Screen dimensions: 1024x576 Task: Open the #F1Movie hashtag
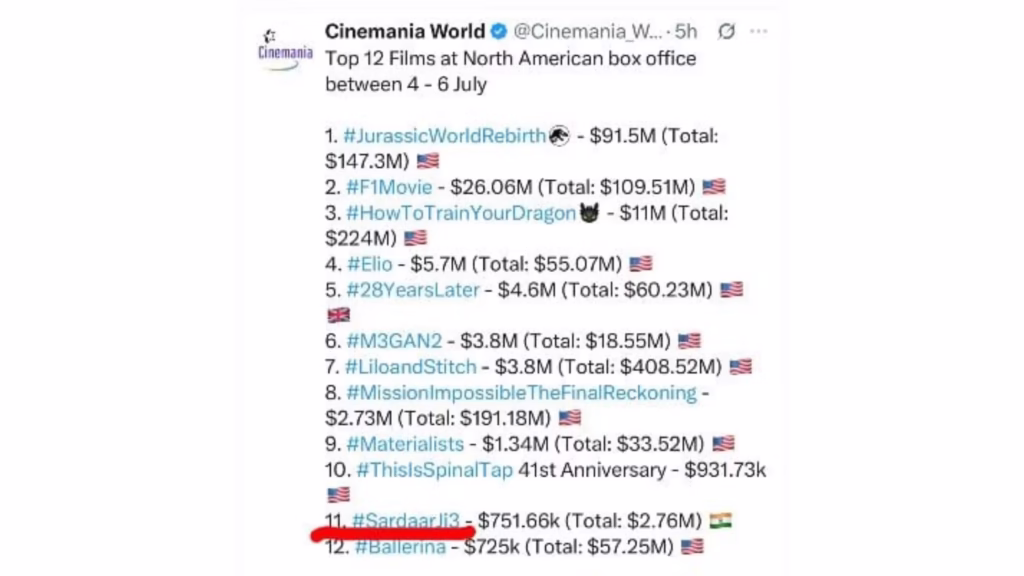(389, 187)
